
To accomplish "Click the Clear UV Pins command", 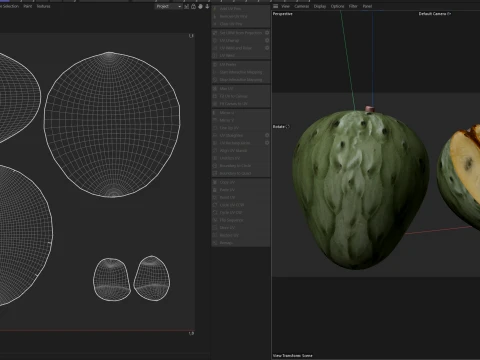I will (x=241, y=24).
